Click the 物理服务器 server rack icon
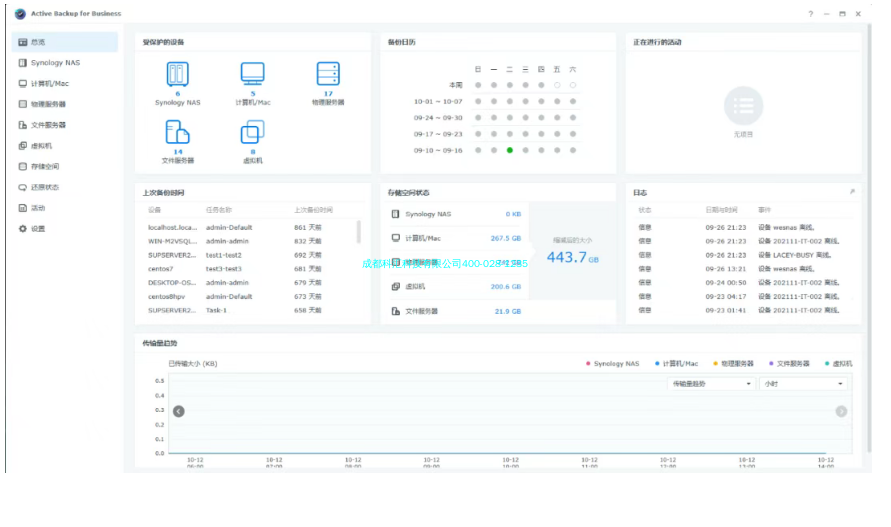Screen dimensions: 891x527 click(328, 74)
